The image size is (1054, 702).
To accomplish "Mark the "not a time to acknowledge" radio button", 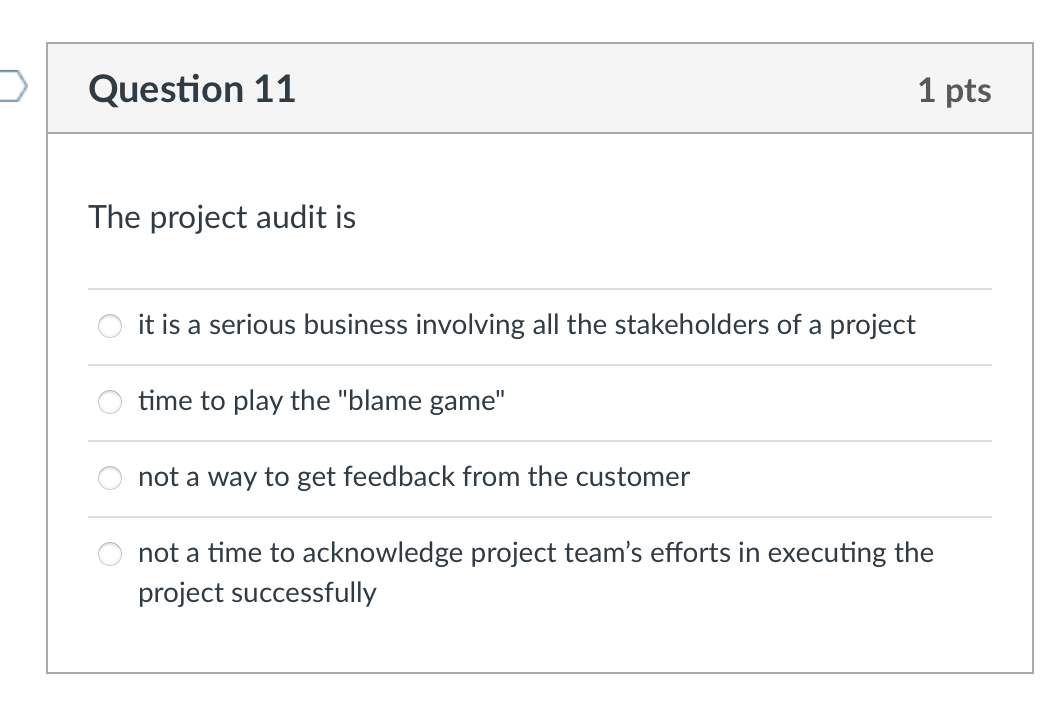I will tap(110, 554).
